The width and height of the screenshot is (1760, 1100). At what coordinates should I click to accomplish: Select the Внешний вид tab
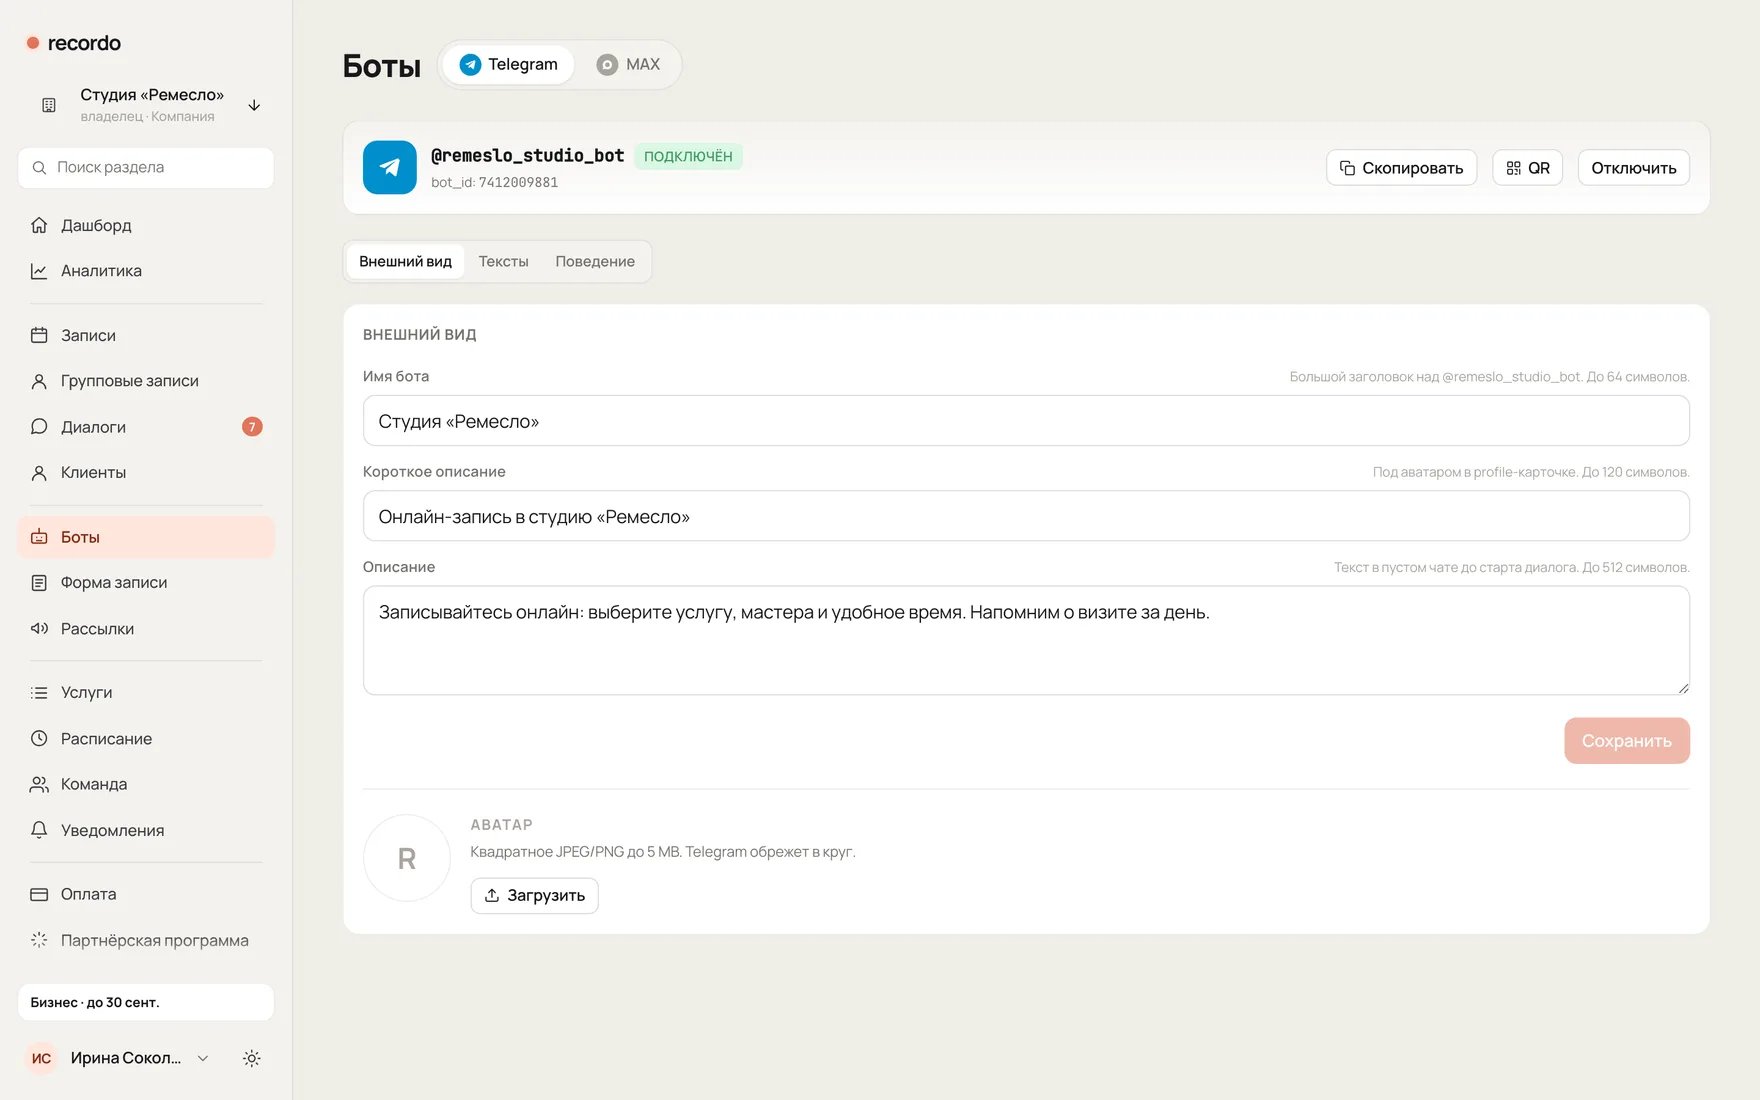tap(405, 261)
